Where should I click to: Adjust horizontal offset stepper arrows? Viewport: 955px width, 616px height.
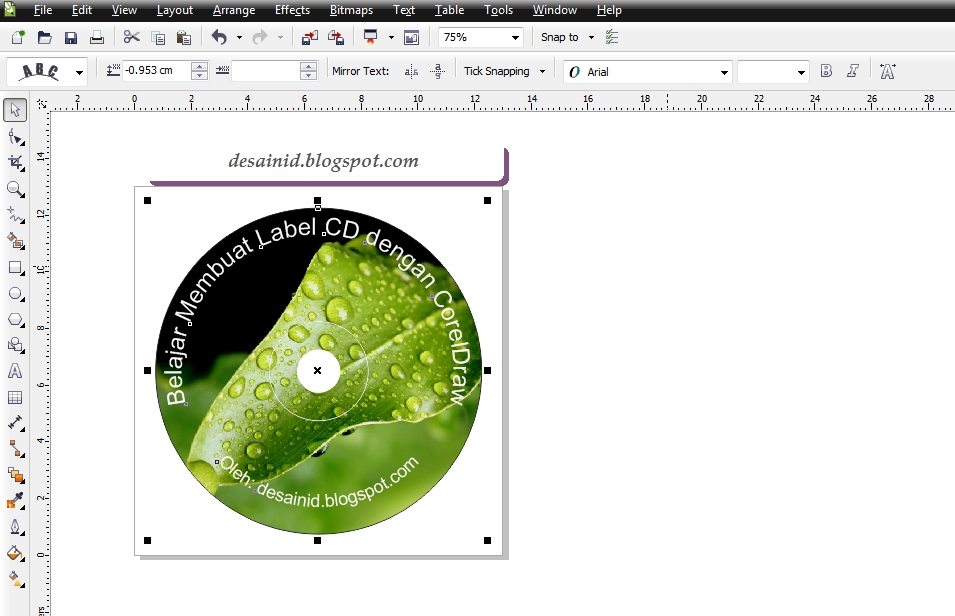tap(308, 71)
